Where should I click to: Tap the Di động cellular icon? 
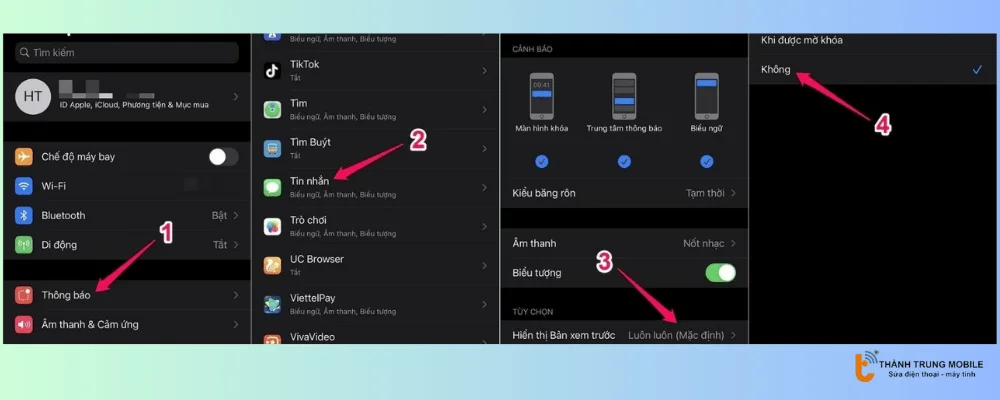(24, 245)
